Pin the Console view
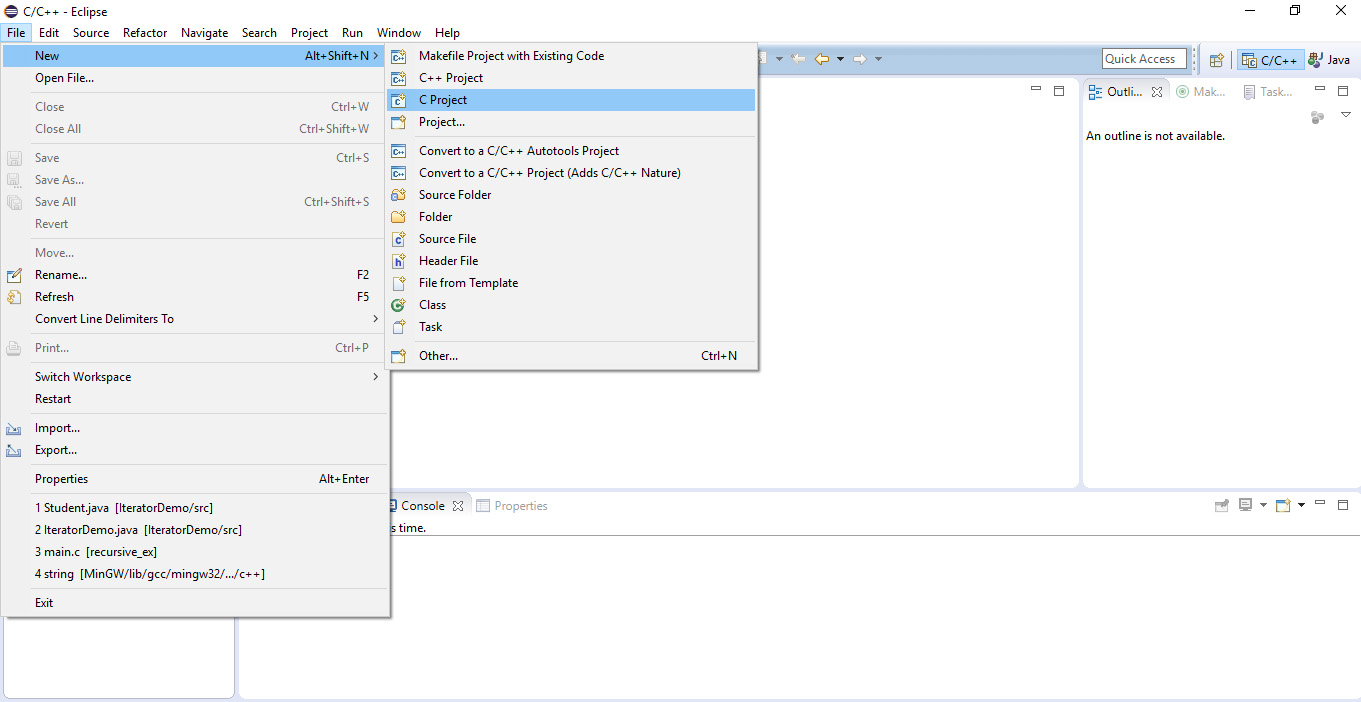The image size is (1361, 702). click(1221, 505)
